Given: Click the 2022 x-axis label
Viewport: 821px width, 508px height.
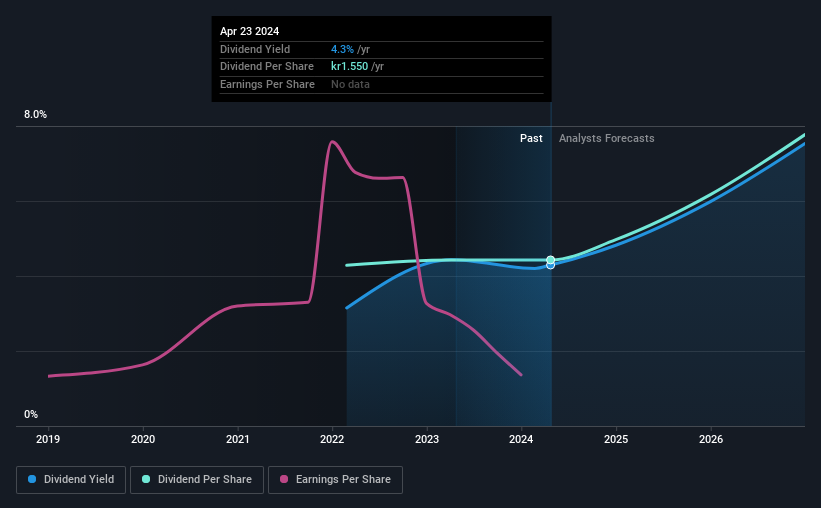Looking at the screenshot, I should 332,439.
